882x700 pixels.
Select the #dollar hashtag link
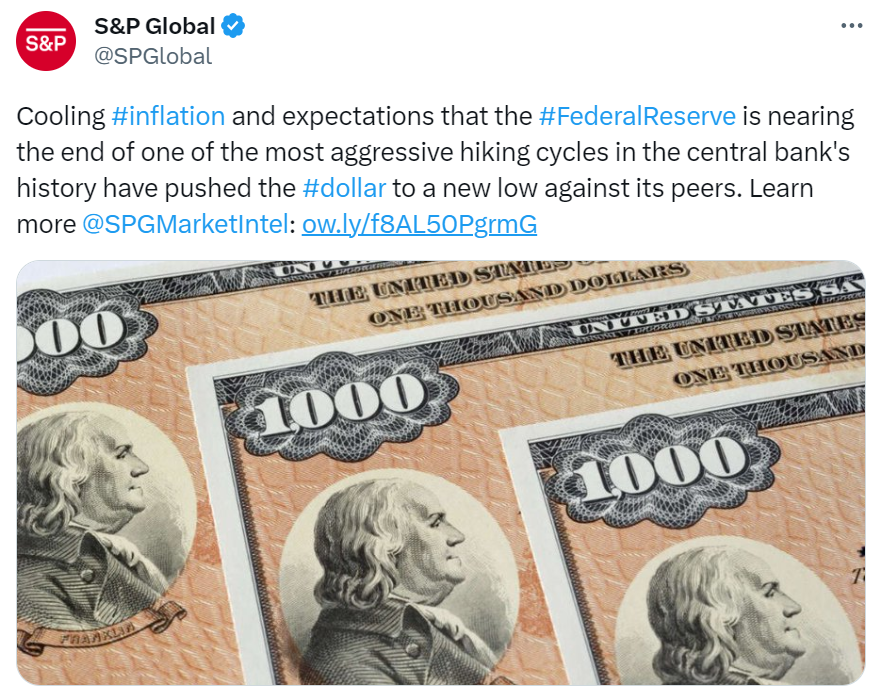344,188
